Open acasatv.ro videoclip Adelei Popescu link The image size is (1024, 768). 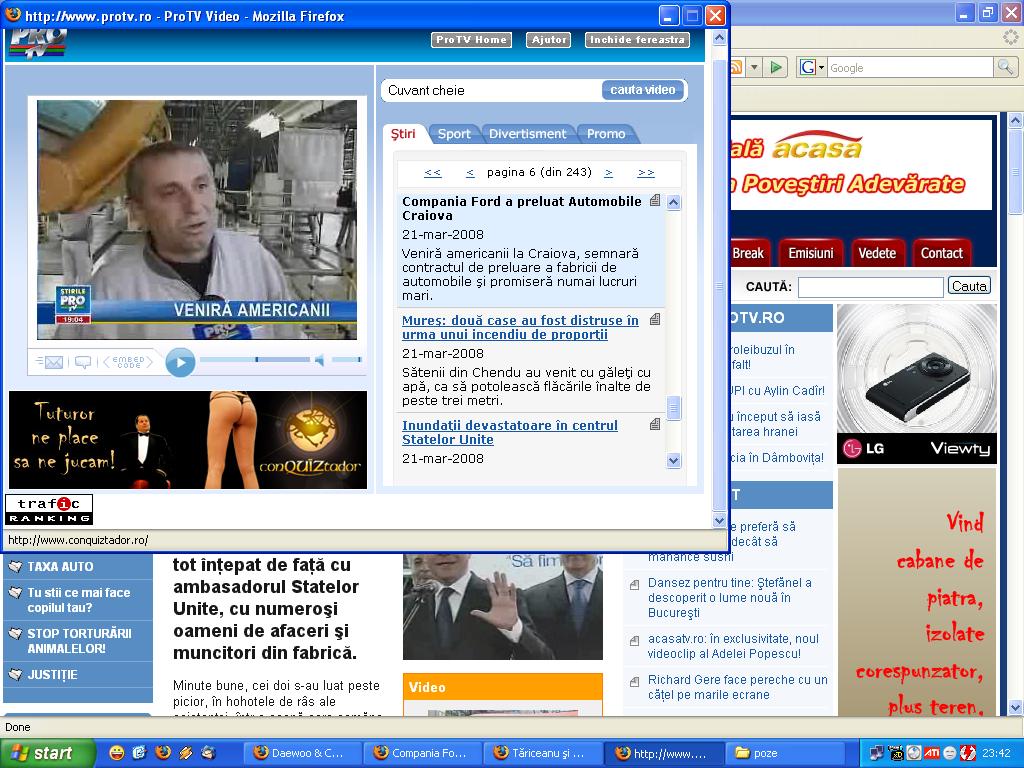[x=733, y=646]
